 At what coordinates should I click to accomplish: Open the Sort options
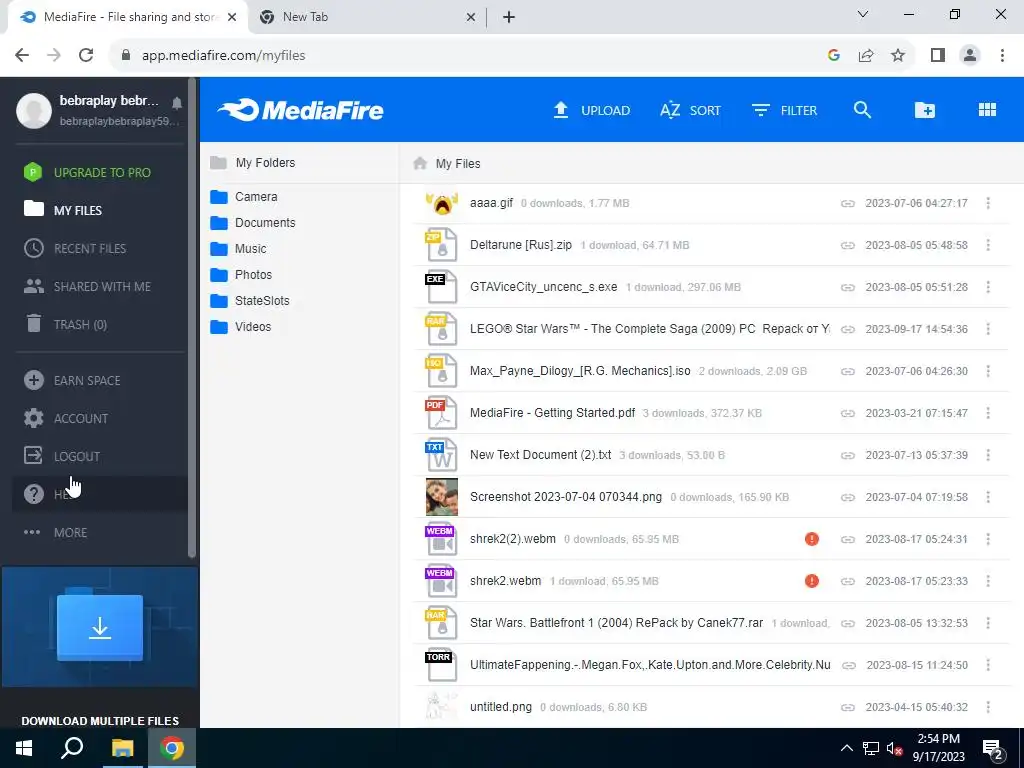pos(690,110)
